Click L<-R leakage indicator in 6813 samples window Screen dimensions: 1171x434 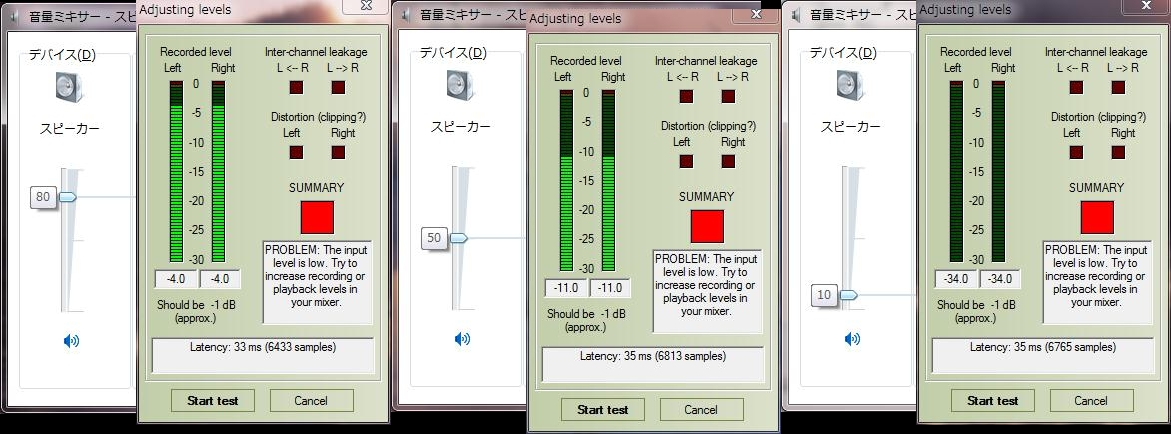686,96
